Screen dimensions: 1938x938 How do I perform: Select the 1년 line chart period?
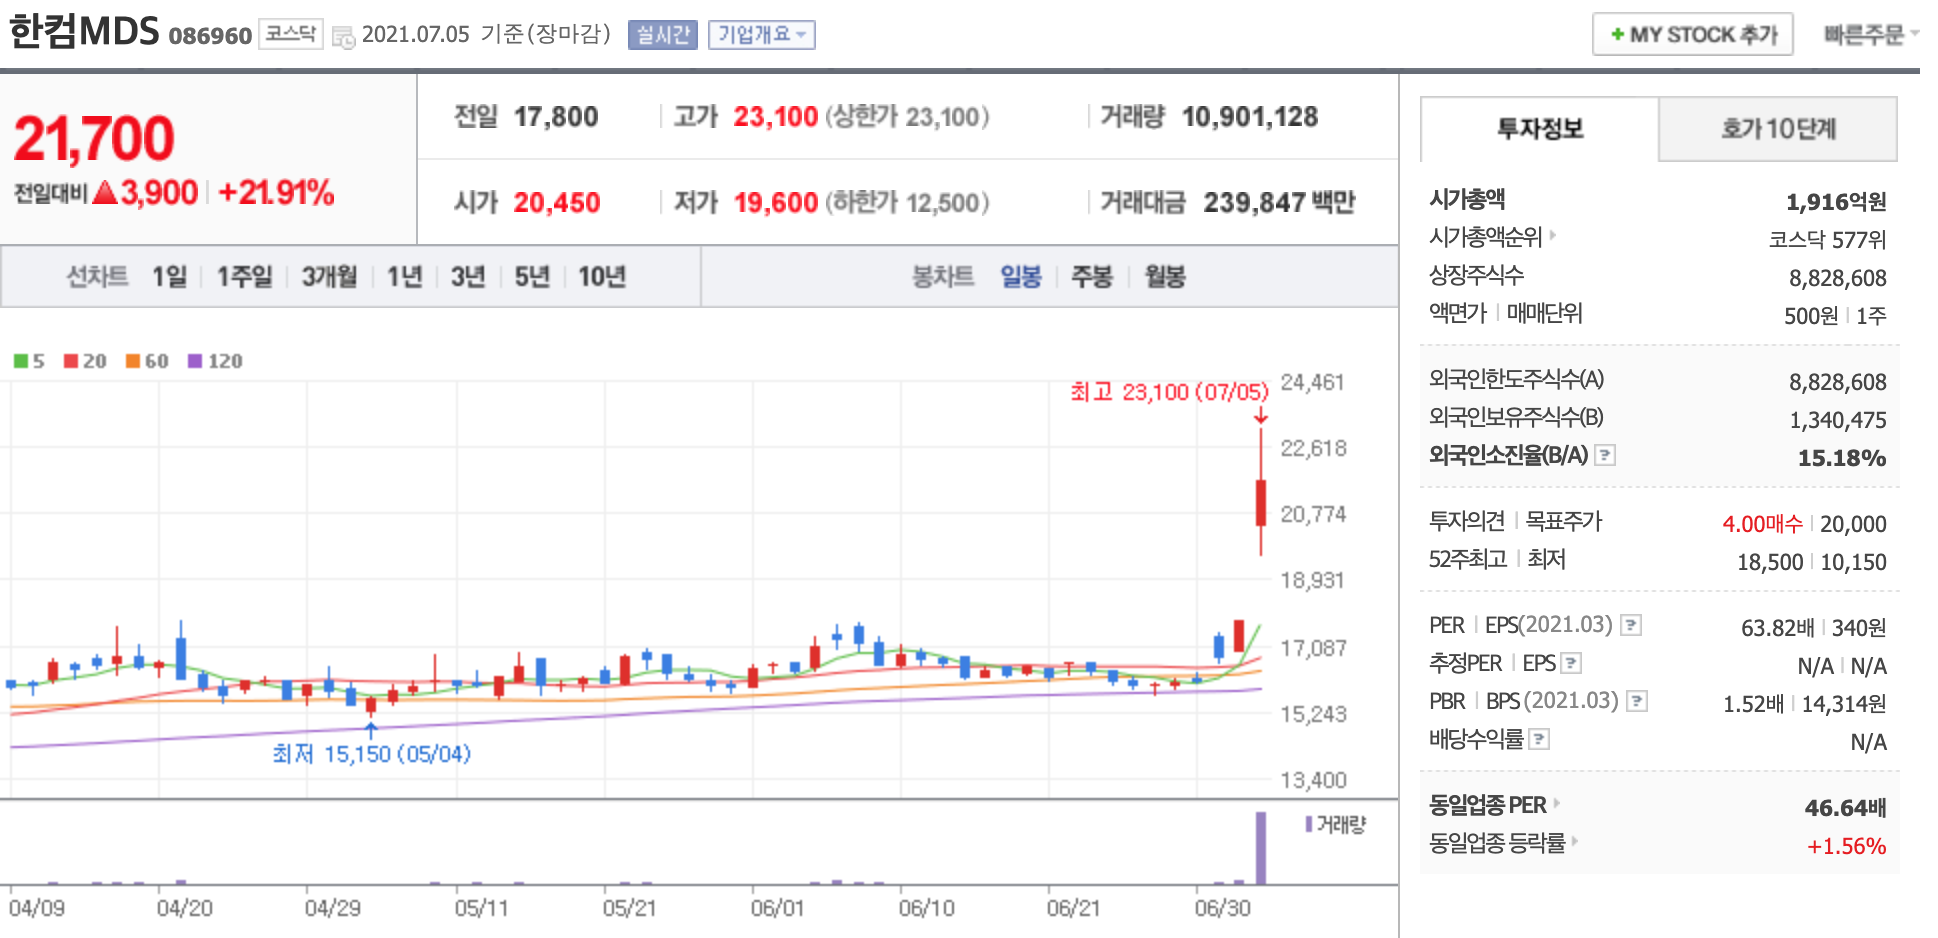pyautogui.click(x=405, y=276)
